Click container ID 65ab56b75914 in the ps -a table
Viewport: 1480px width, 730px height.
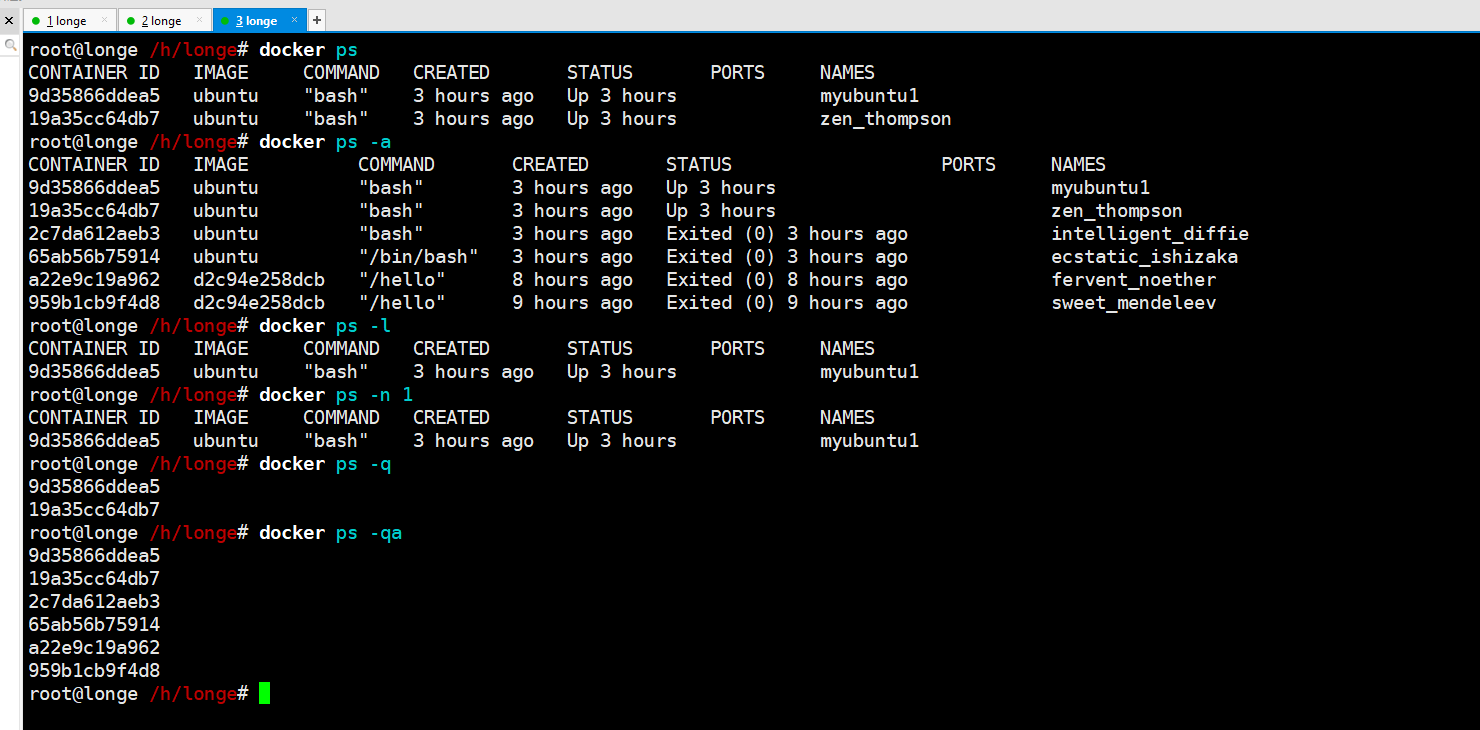[94, 257]
